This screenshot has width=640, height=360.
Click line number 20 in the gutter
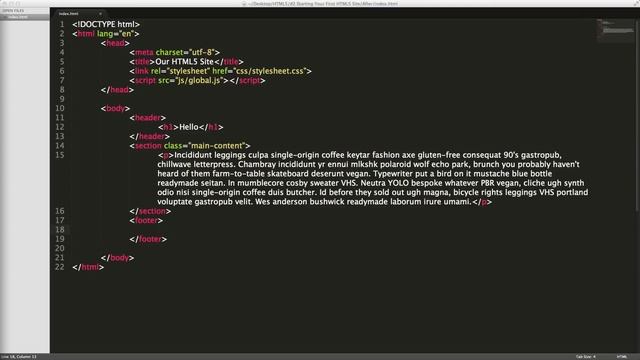[60, 249]
